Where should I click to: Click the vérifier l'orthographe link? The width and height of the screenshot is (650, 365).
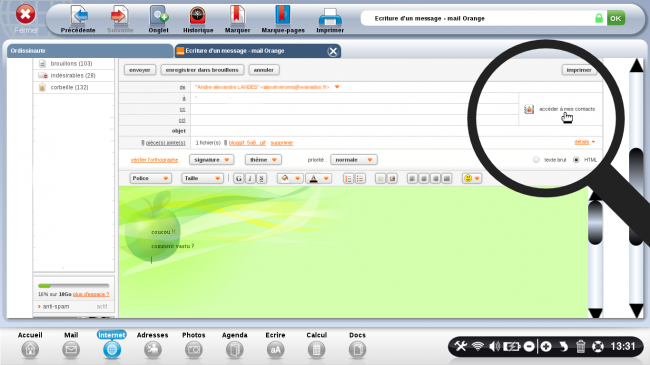[155, 160]
